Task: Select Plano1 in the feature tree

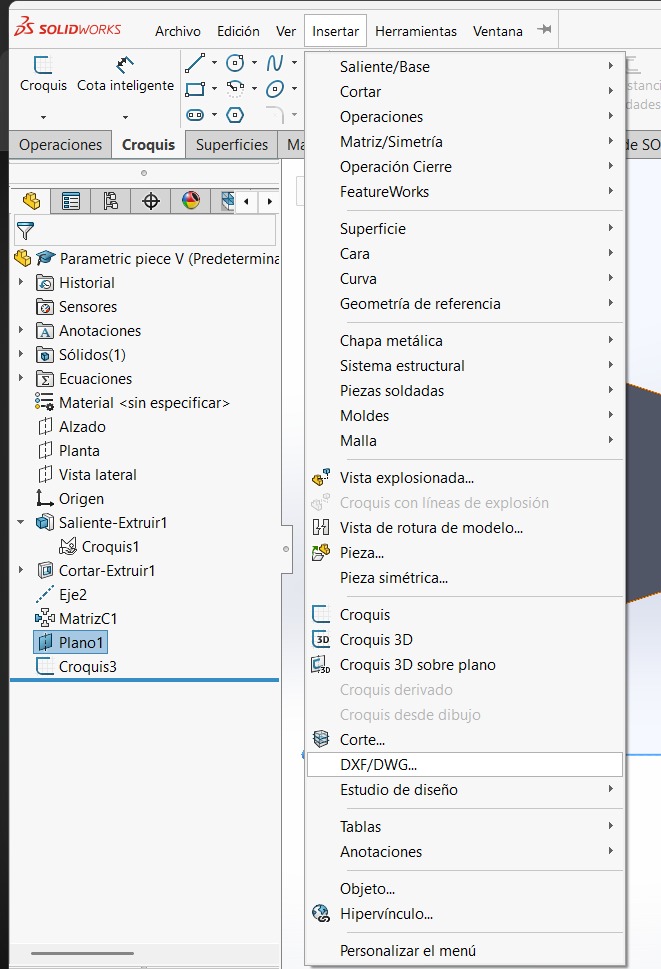Action: click(70, 643)
